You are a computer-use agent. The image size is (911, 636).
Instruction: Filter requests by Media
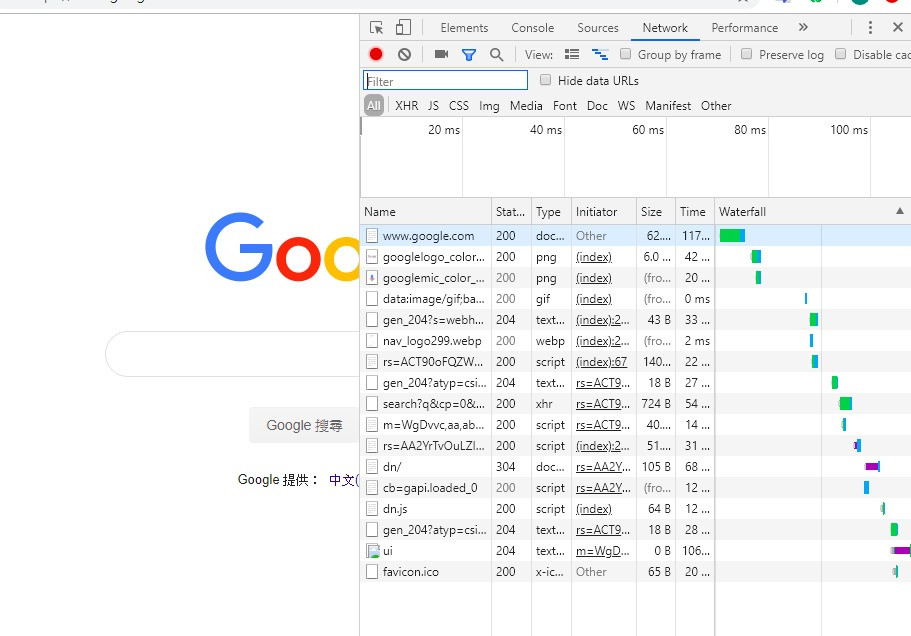pyautogui.click(x=526, y=106)
